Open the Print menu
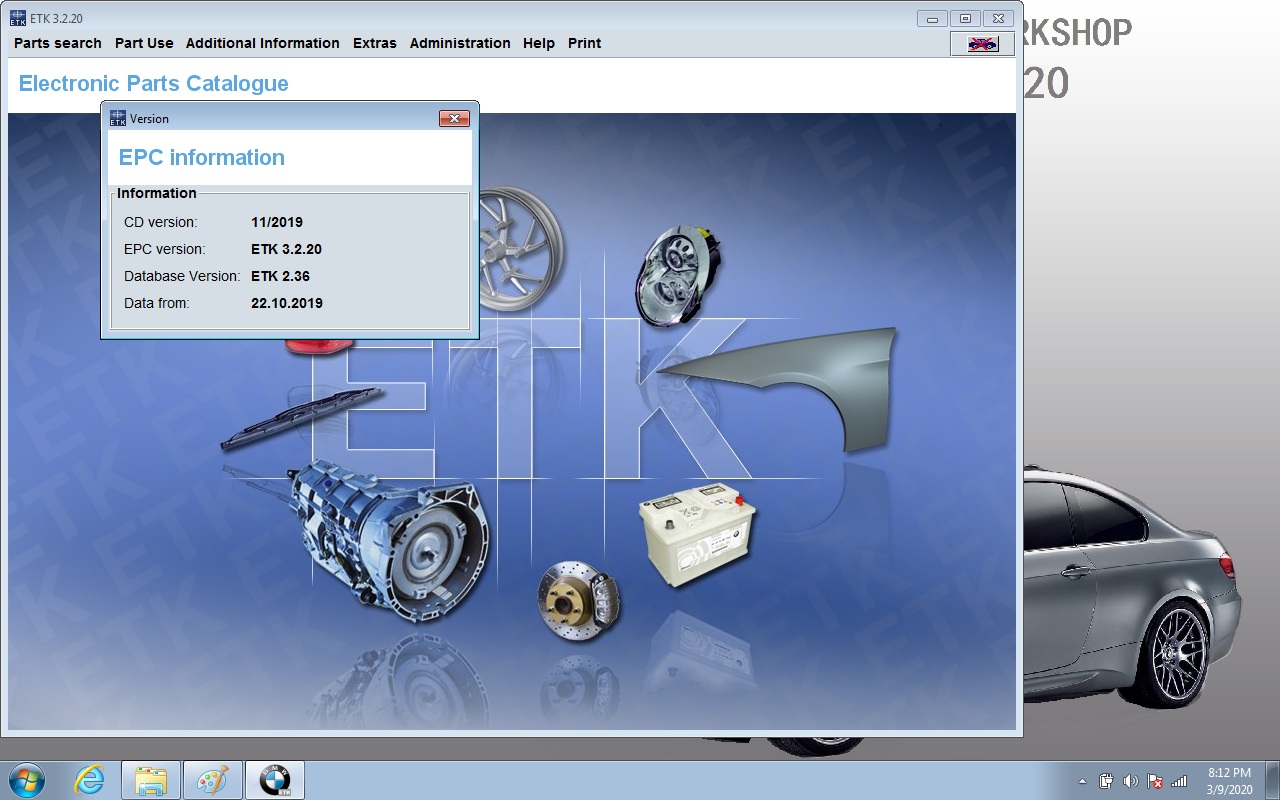The height and width of the screenshot is (800, 1280). [x=585, y=43]
